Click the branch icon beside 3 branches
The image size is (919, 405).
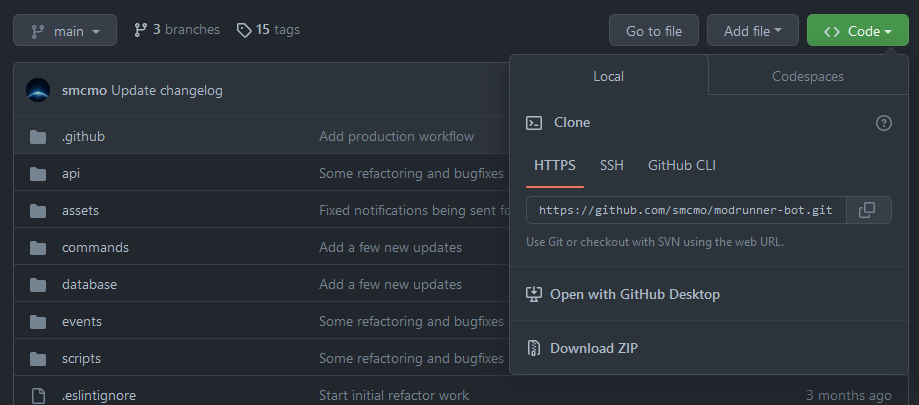141,30
